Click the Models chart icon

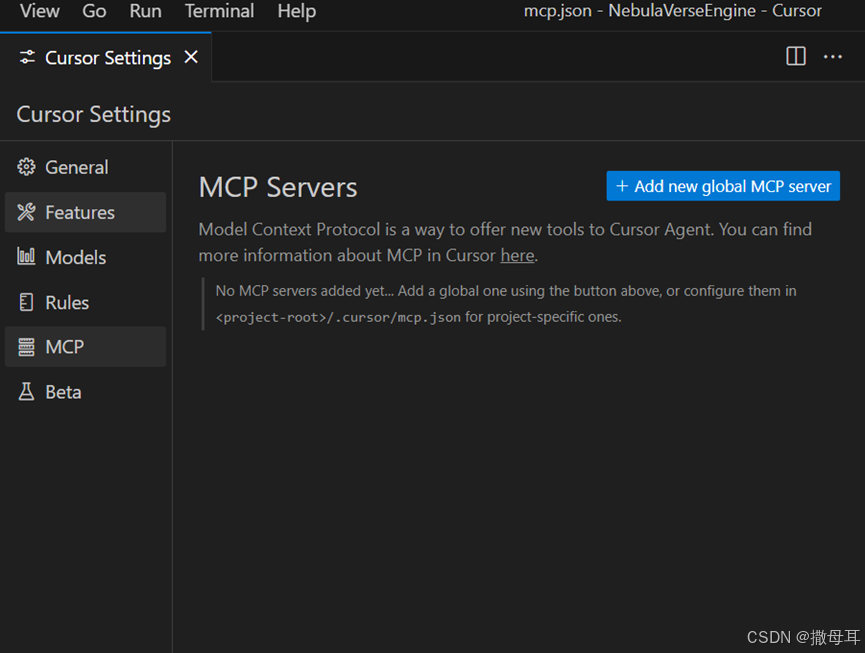point(26,256)
